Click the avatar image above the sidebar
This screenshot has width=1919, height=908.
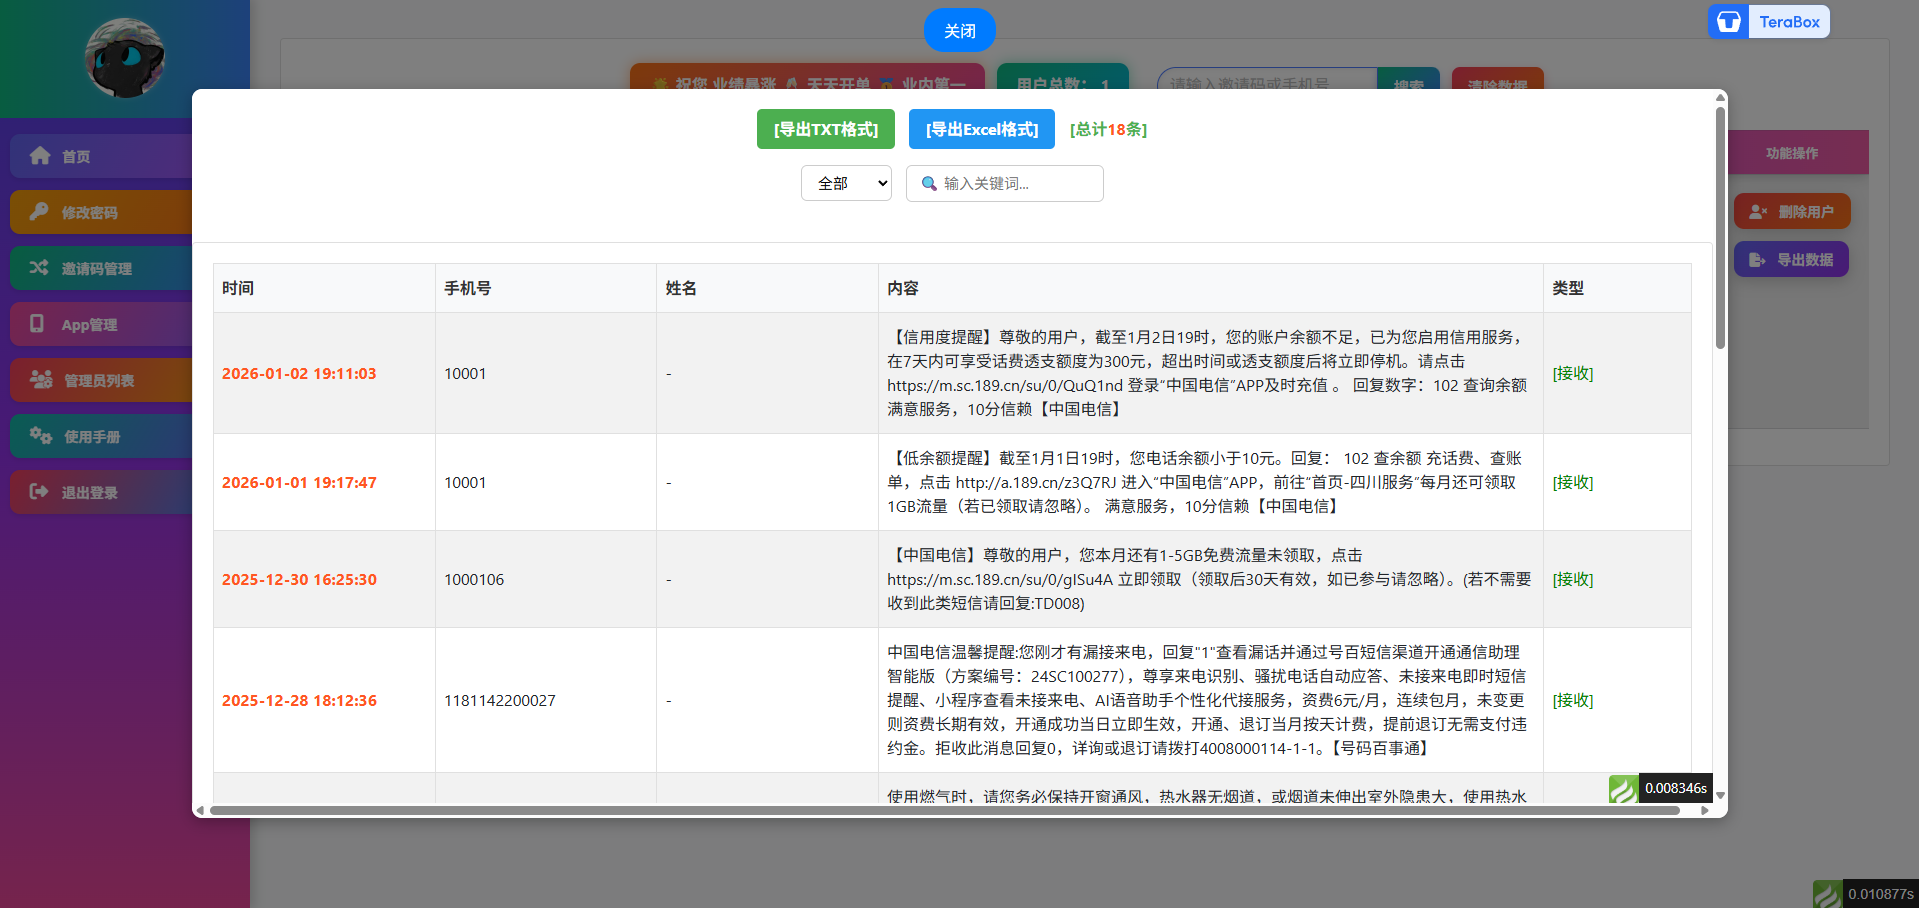(124, 59)
